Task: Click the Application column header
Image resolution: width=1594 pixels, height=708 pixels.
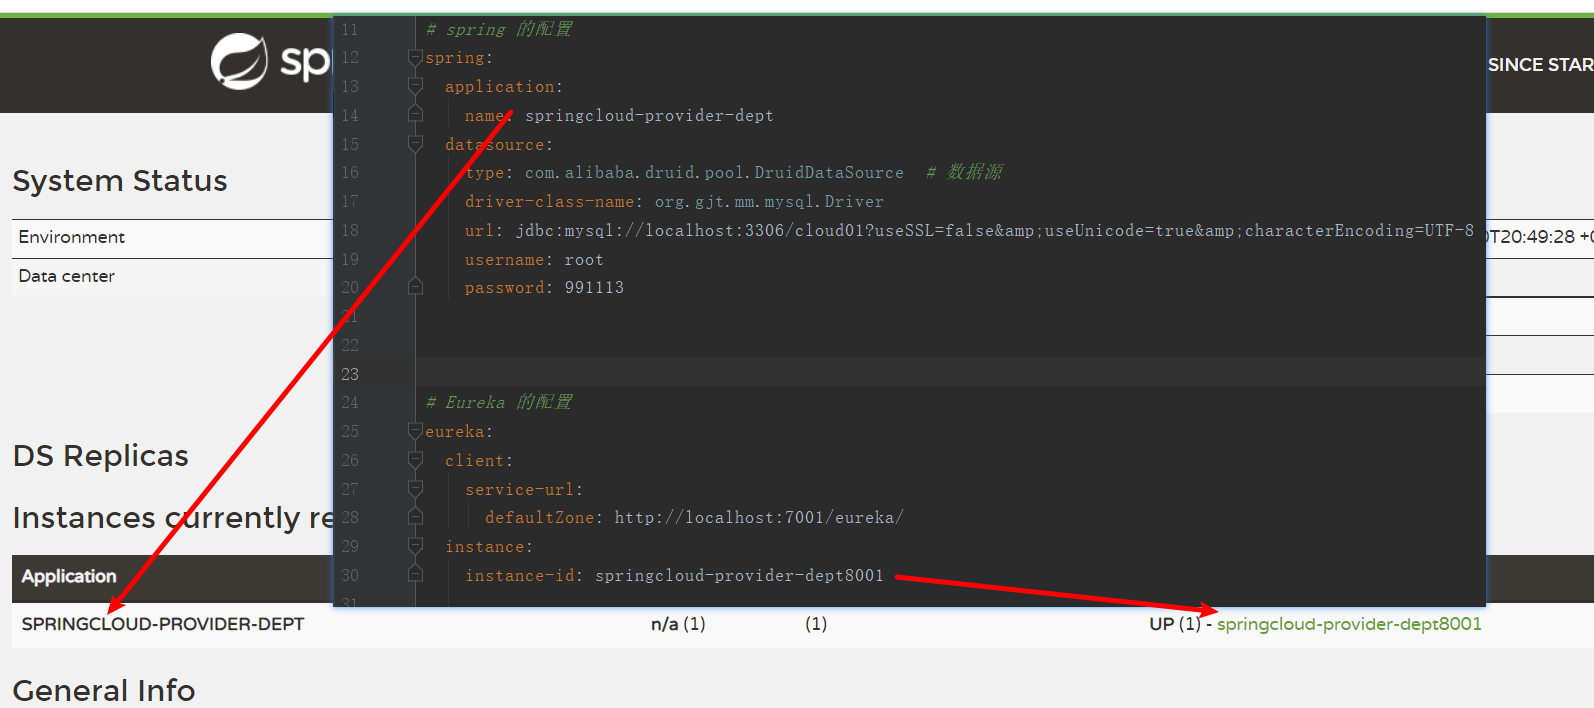Action: click(69, 577)
